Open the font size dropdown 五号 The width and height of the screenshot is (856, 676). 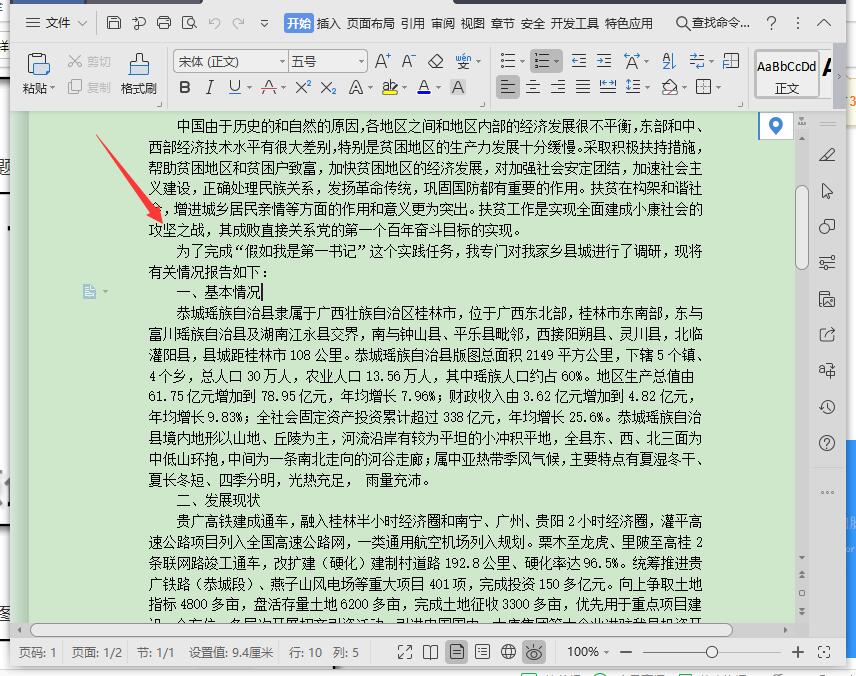328,62
